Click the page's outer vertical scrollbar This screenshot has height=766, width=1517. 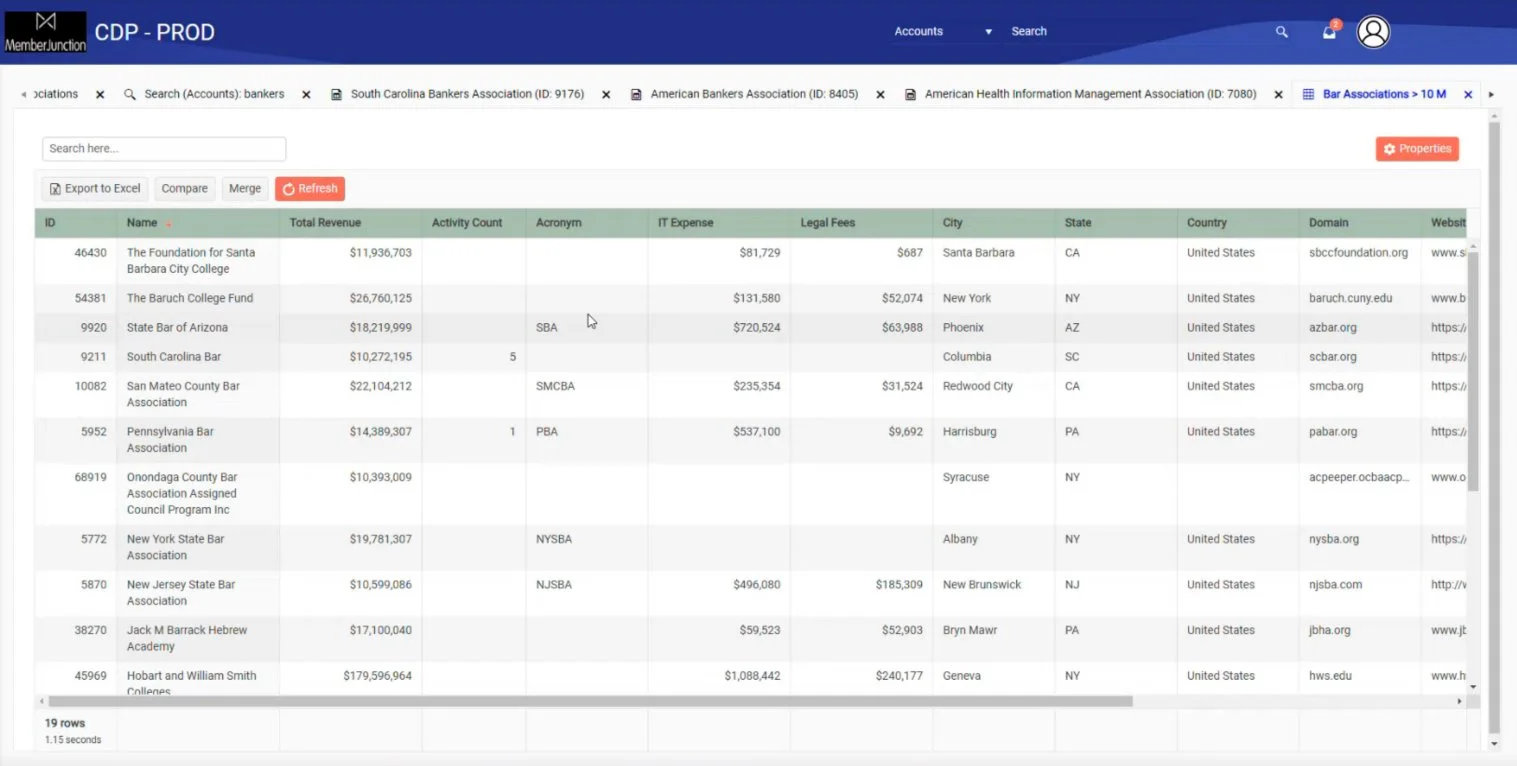pos(1495,428)
